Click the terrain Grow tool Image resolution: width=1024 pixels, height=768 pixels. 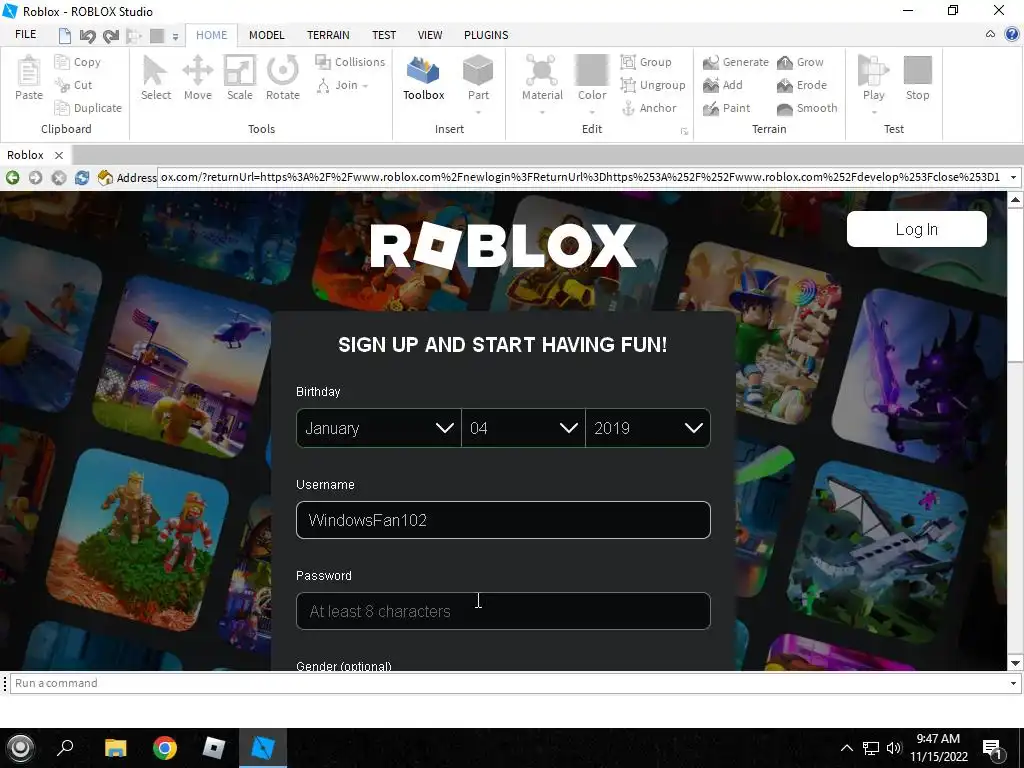800,62
